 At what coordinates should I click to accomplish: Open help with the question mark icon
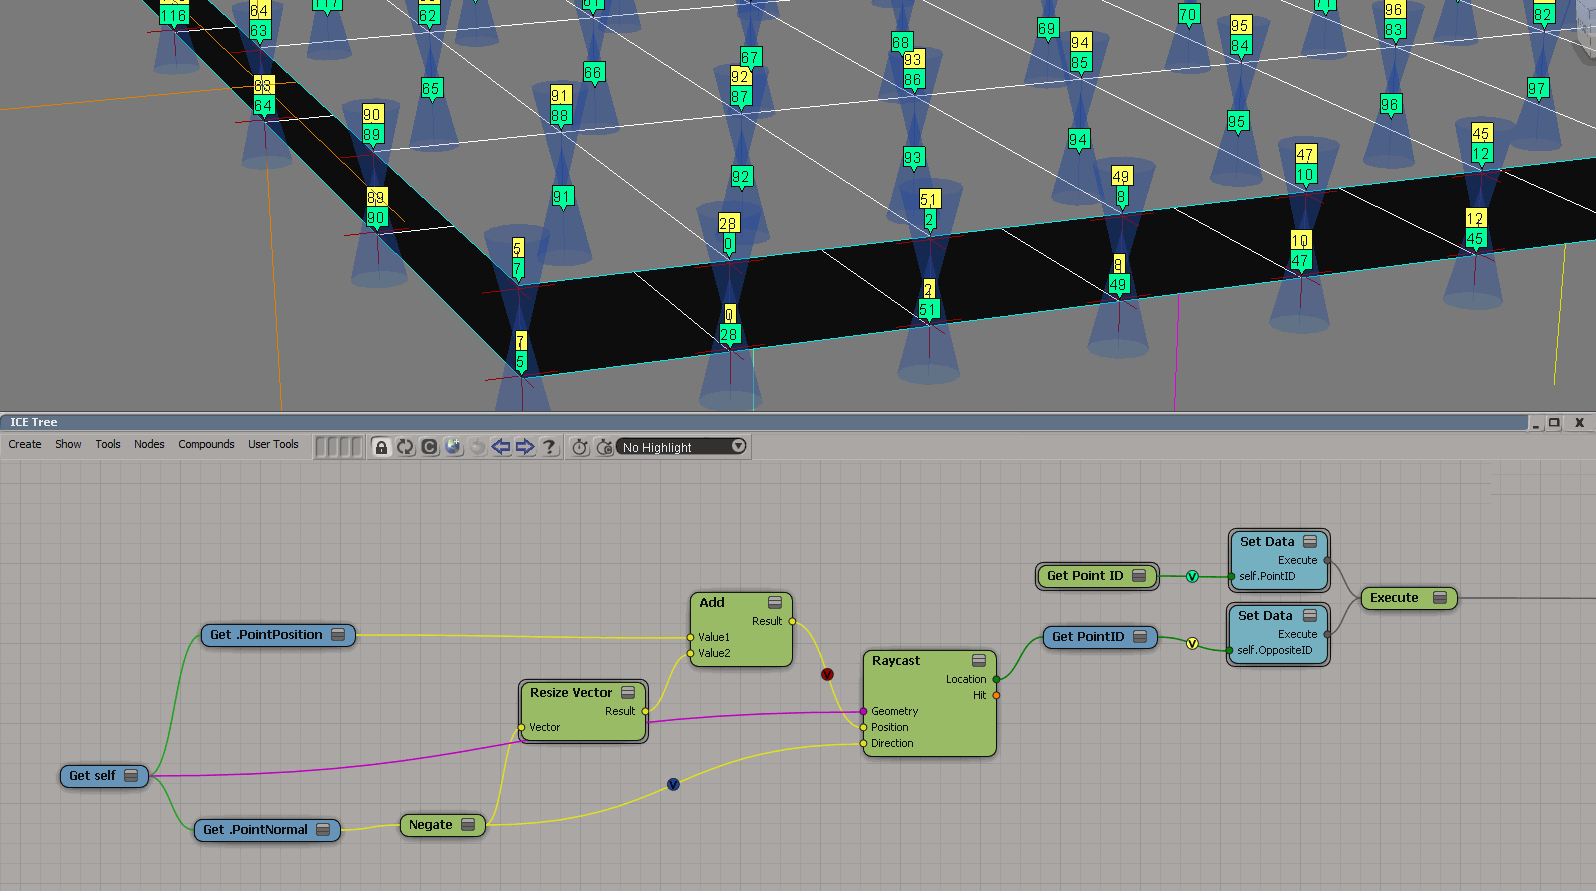click(x=549, y=447)
